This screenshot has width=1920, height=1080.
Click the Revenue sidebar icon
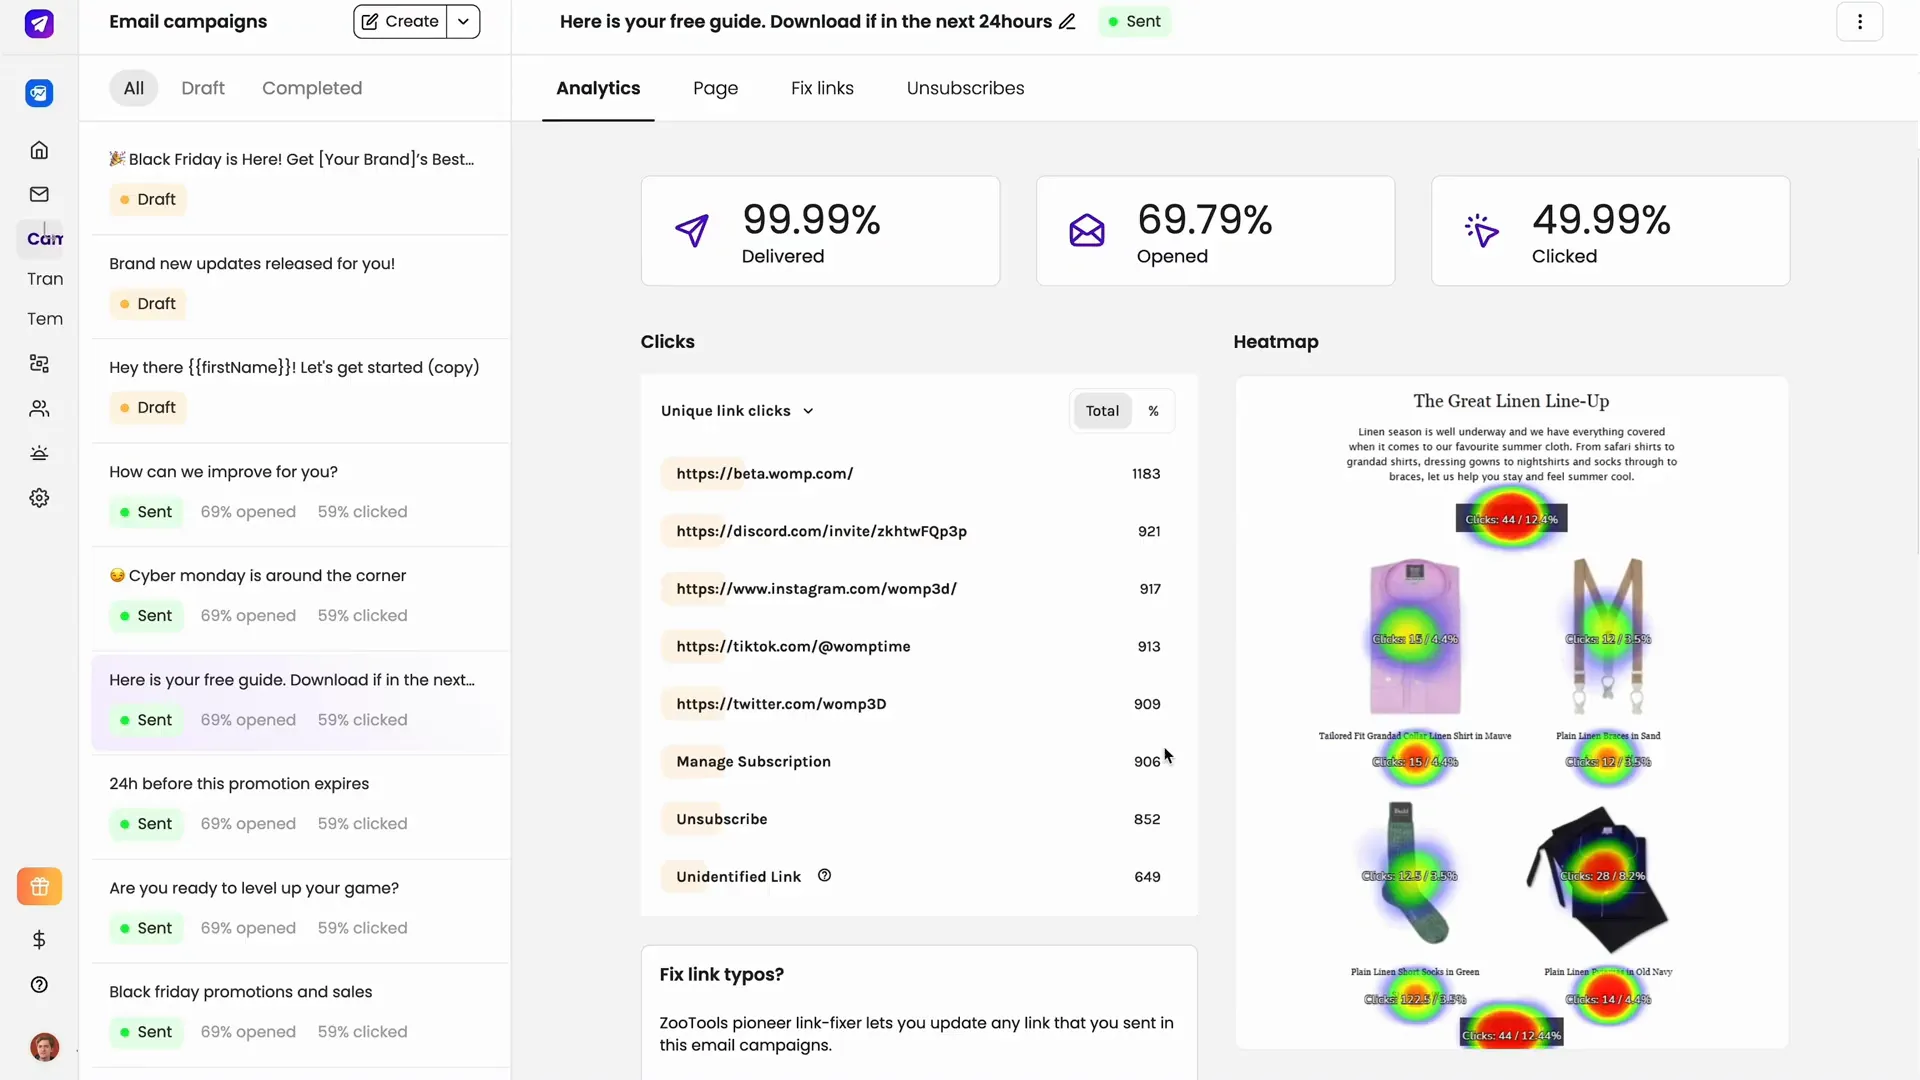(38, 939)
